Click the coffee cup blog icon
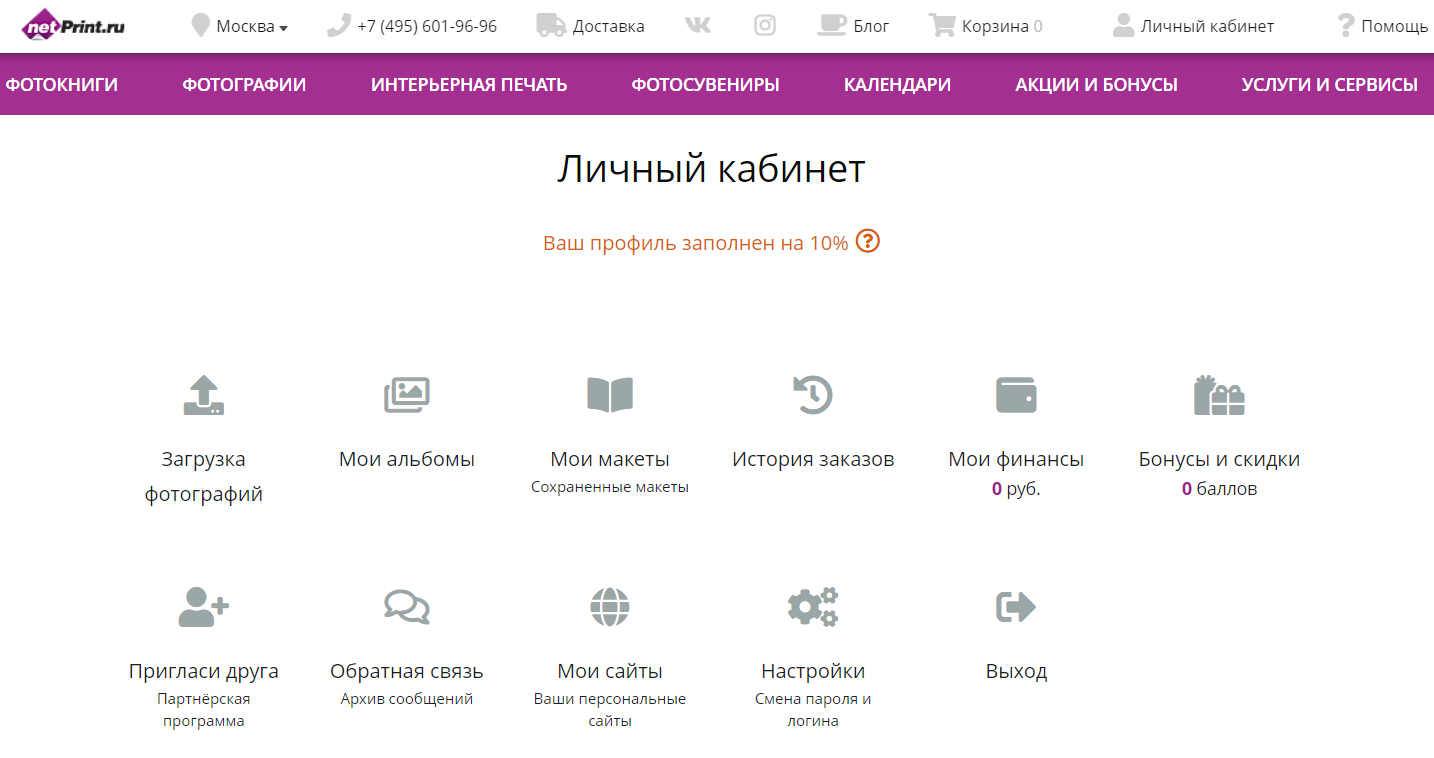1434x758 pixels. (x=831, y=25)
